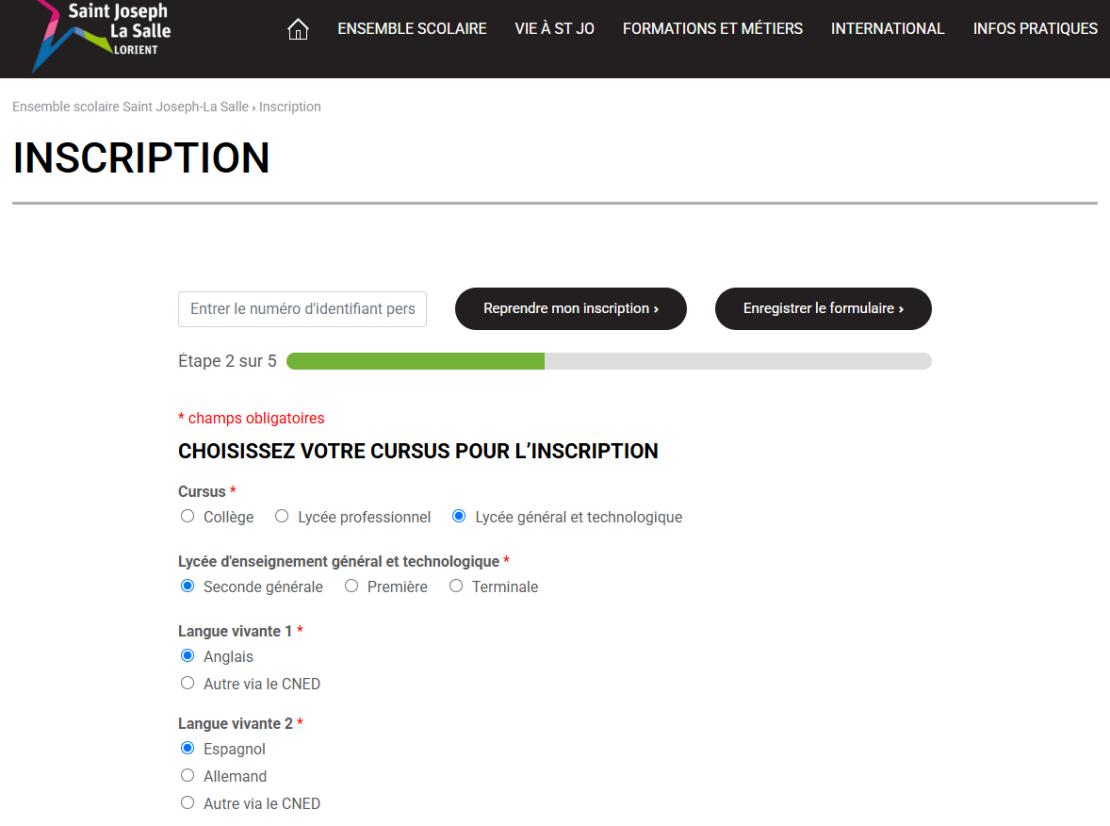Open the INTERNATIONAL navigation menu
This screenshot has width=1110, height=826.
(x=887, y=29)
